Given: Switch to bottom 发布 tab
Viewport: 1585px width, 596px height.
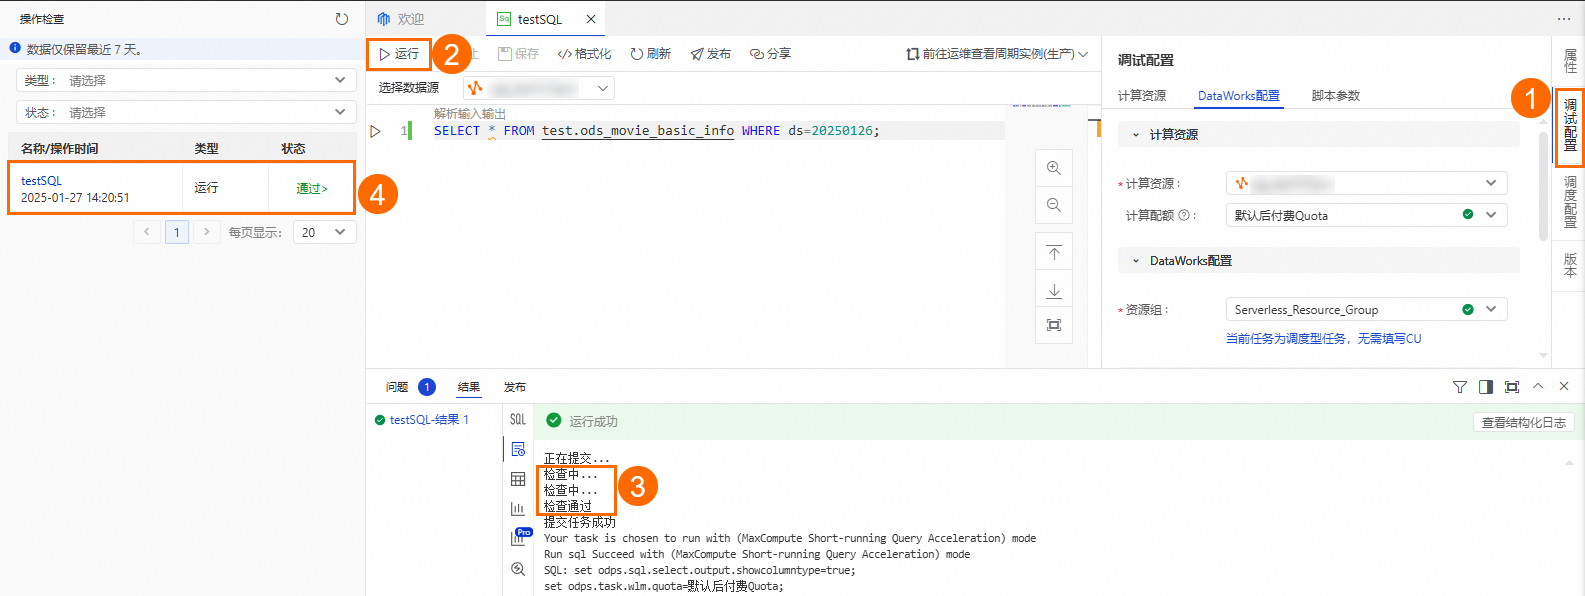Looking at the screenshot, I should 515,387.
